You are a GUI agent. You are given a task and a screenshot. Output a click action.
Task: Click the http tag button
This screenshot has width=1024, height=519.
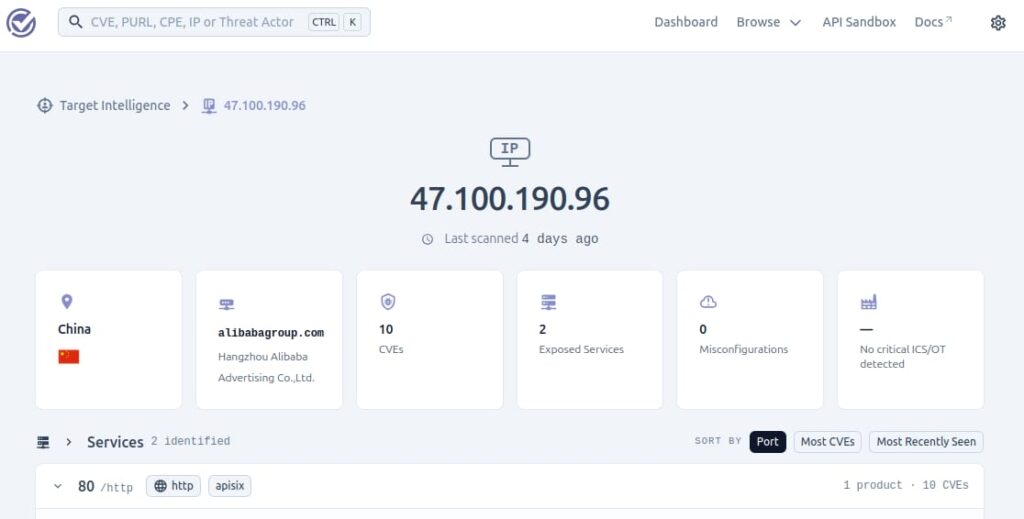(x=173, y=486)
